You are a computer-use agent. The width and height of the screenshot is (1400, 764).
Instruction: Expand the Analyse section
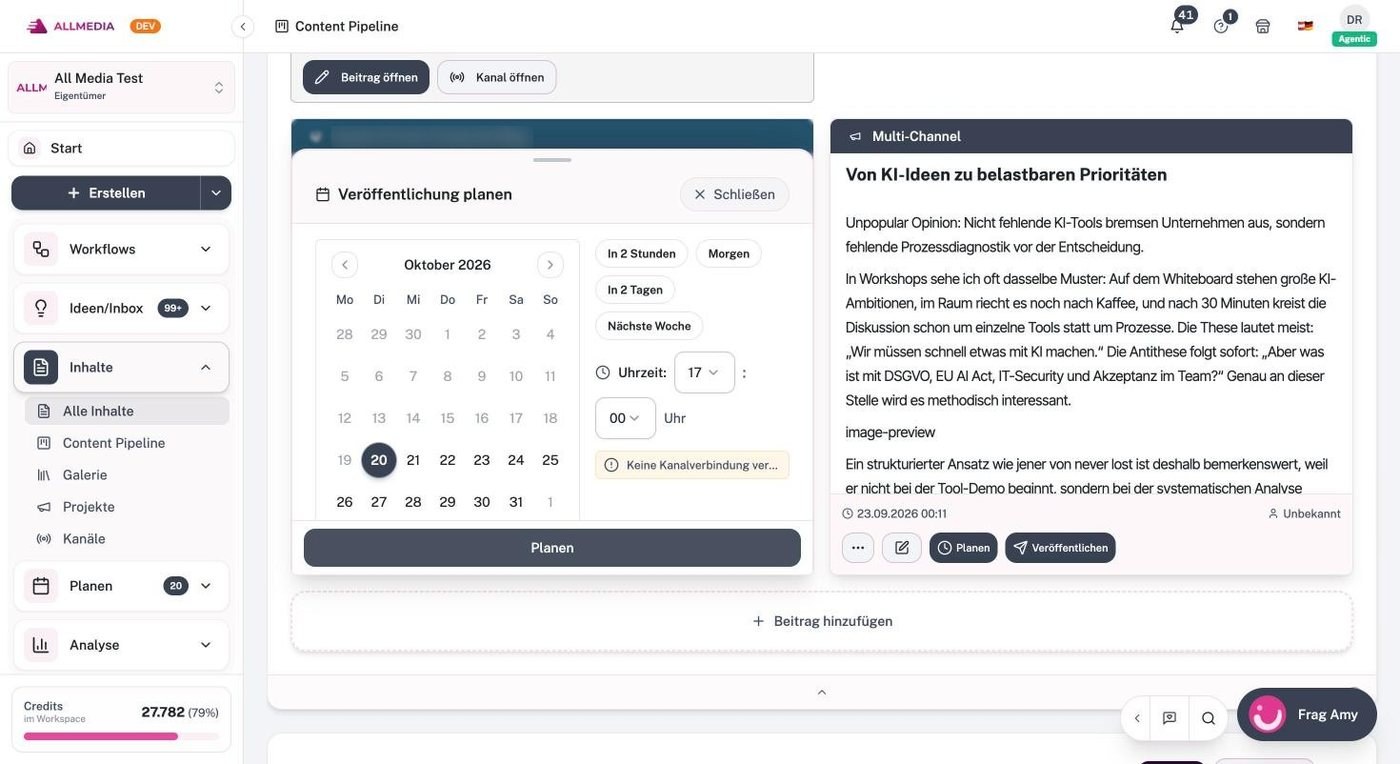[x=121, y=645]
